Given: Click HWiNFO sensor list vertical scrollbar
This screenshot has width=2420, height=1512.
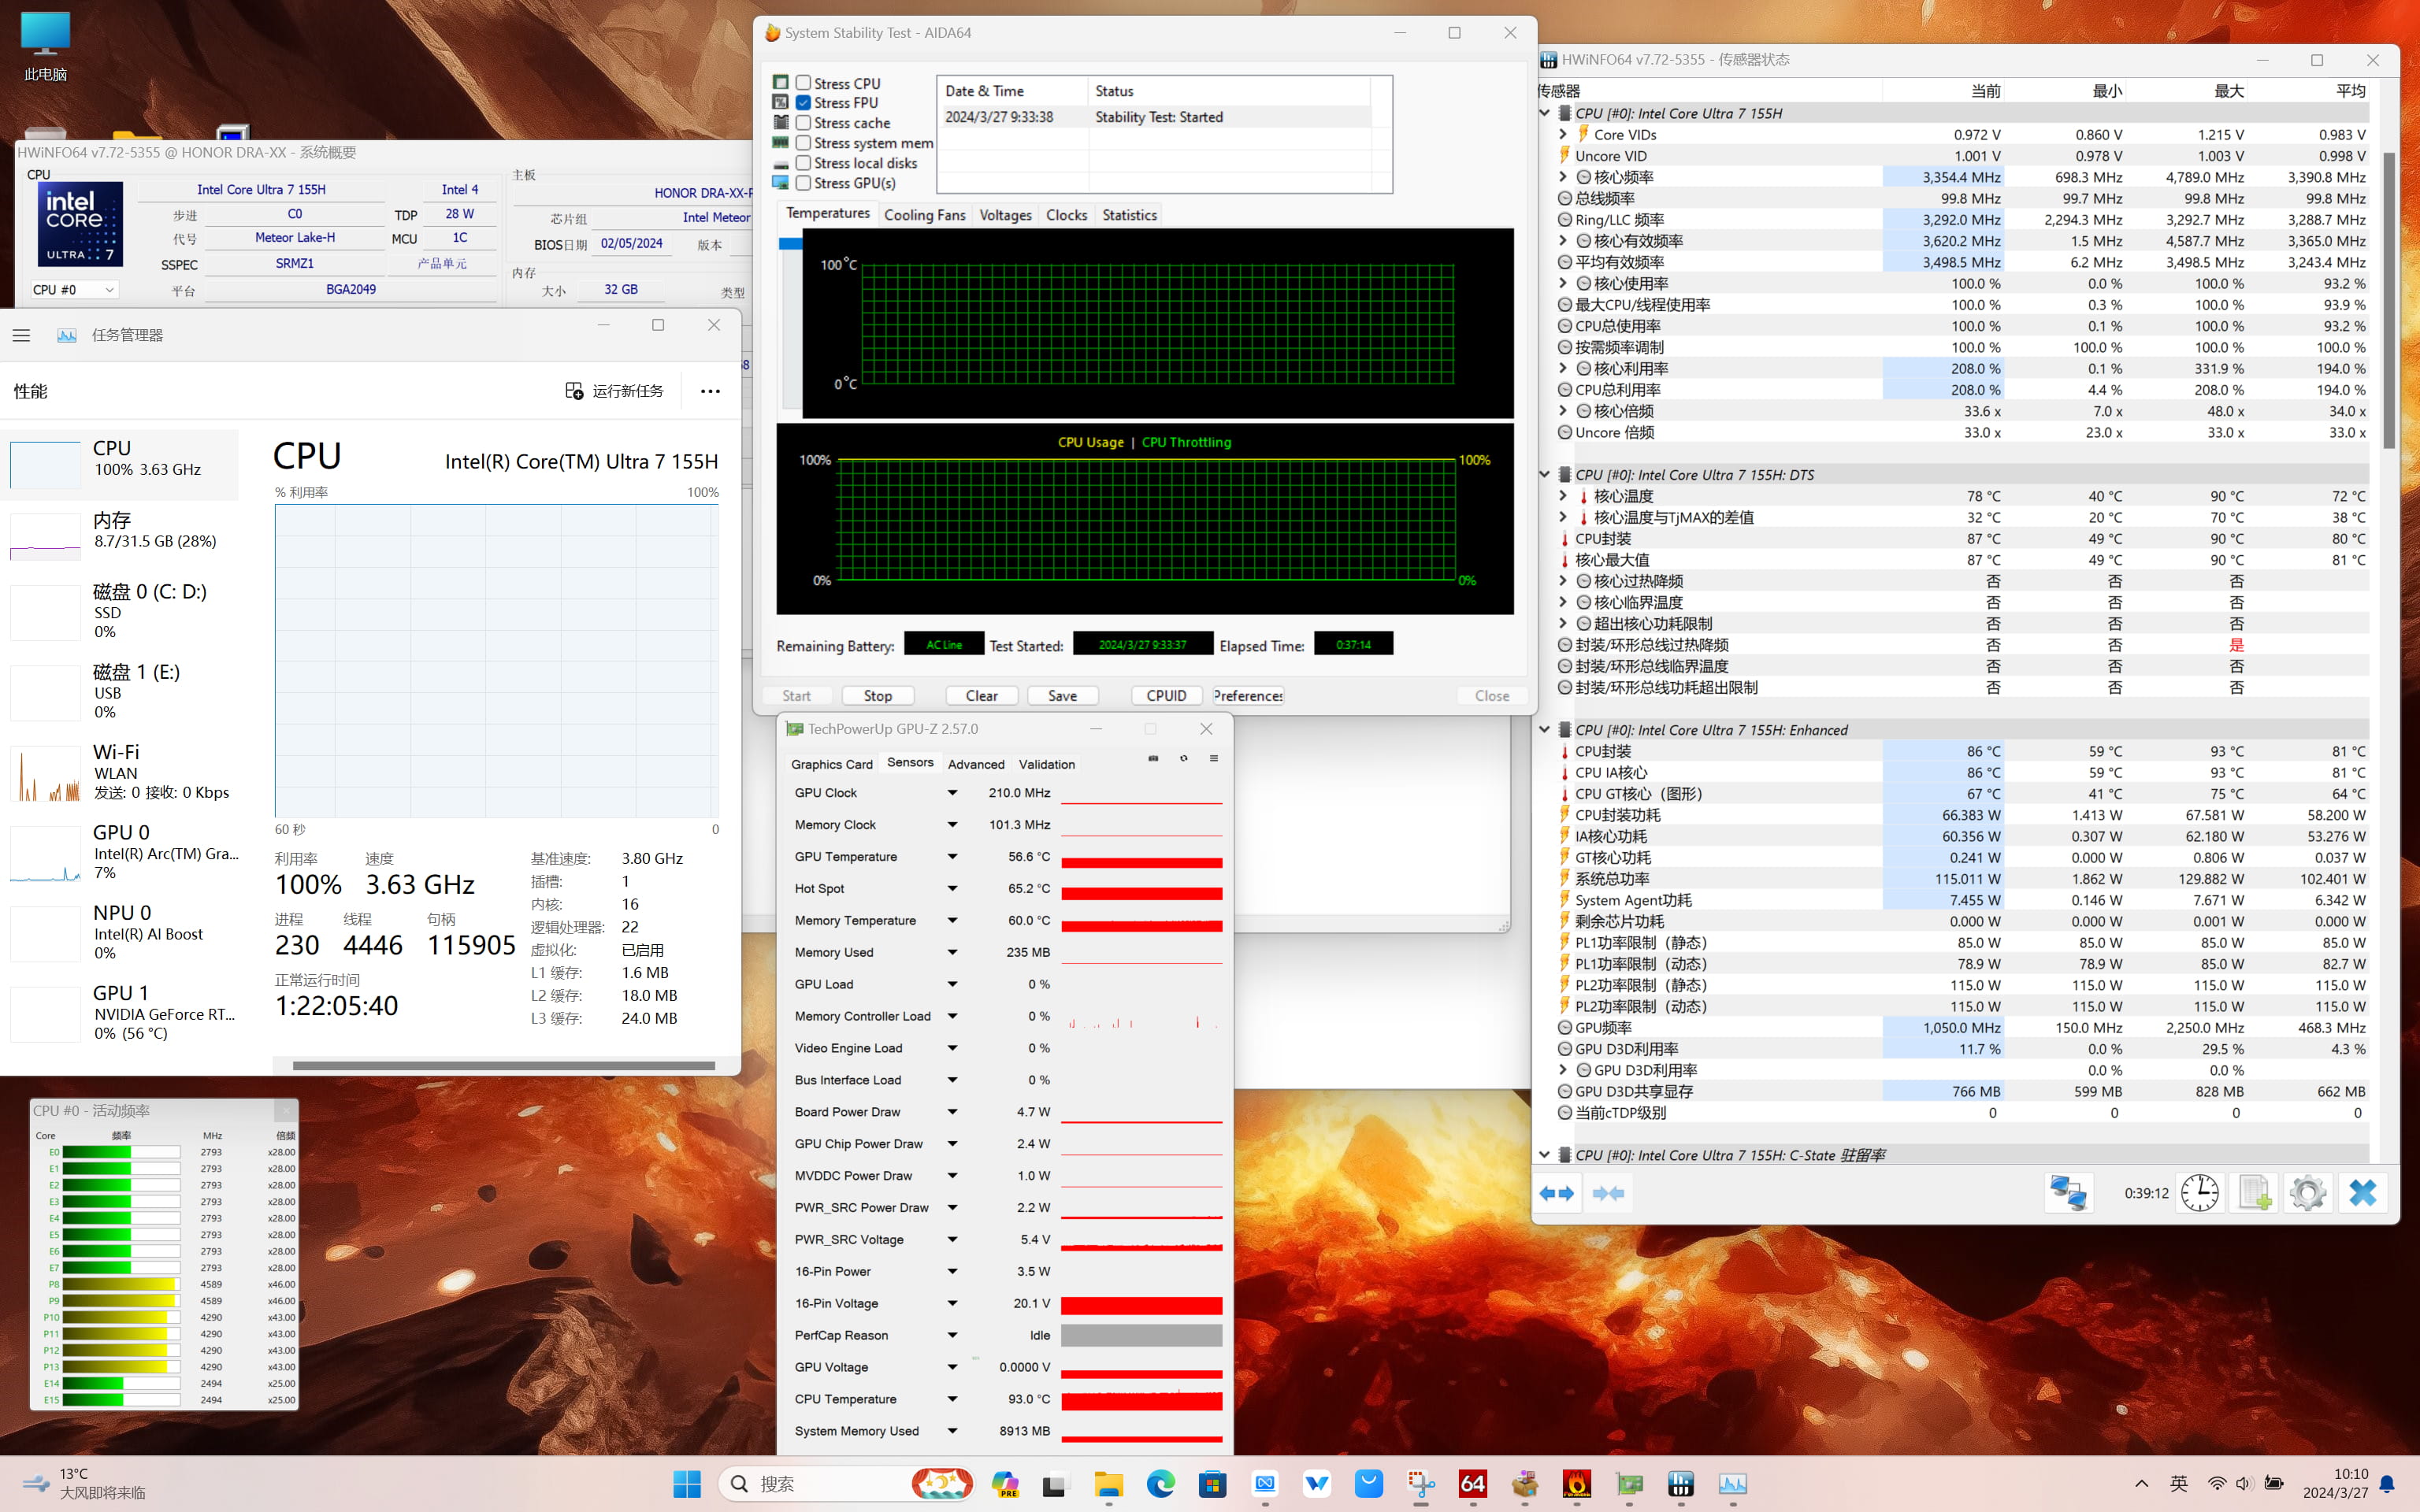Looking at the screenshot, I should point(2389,300).
